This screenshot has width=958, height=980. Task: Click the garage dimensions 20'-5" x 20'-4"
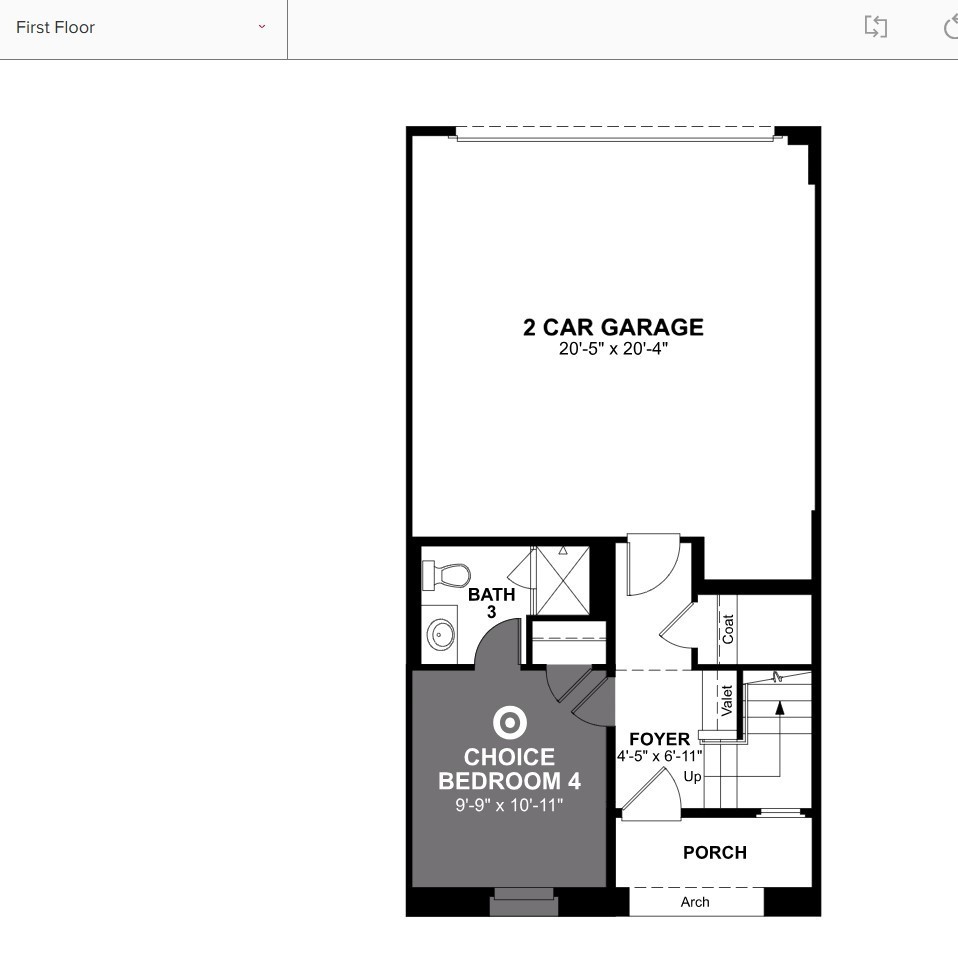613,349
